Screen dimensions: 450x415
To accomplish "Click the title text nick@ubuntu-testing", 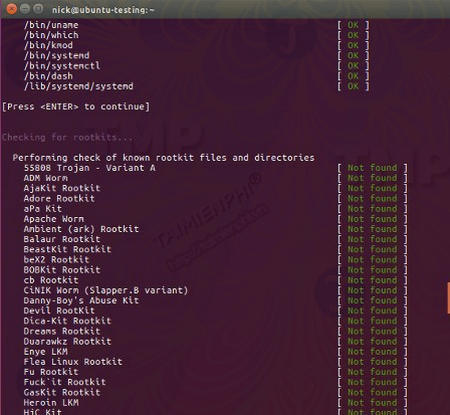I will point(103,10).
